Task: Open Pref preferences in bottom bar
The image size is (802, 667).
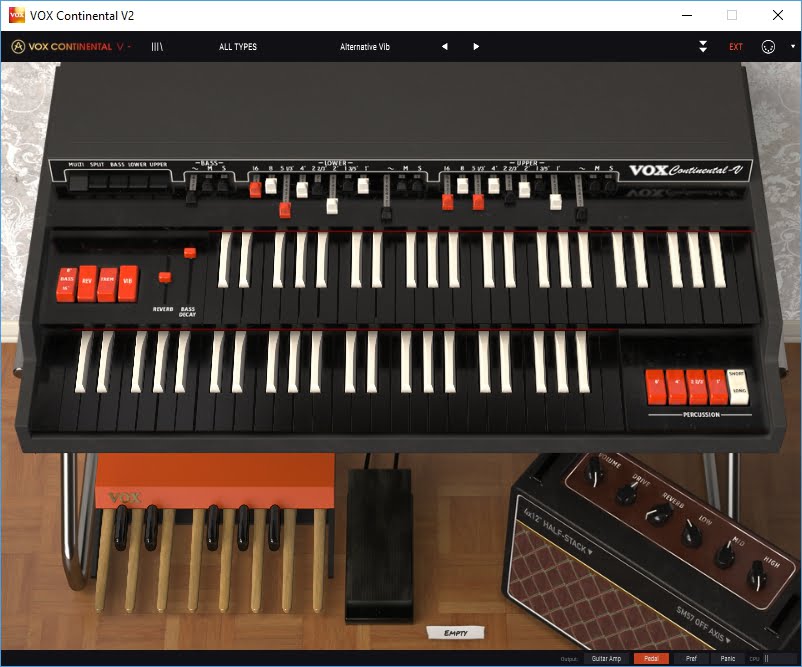Action: [691, 658]
